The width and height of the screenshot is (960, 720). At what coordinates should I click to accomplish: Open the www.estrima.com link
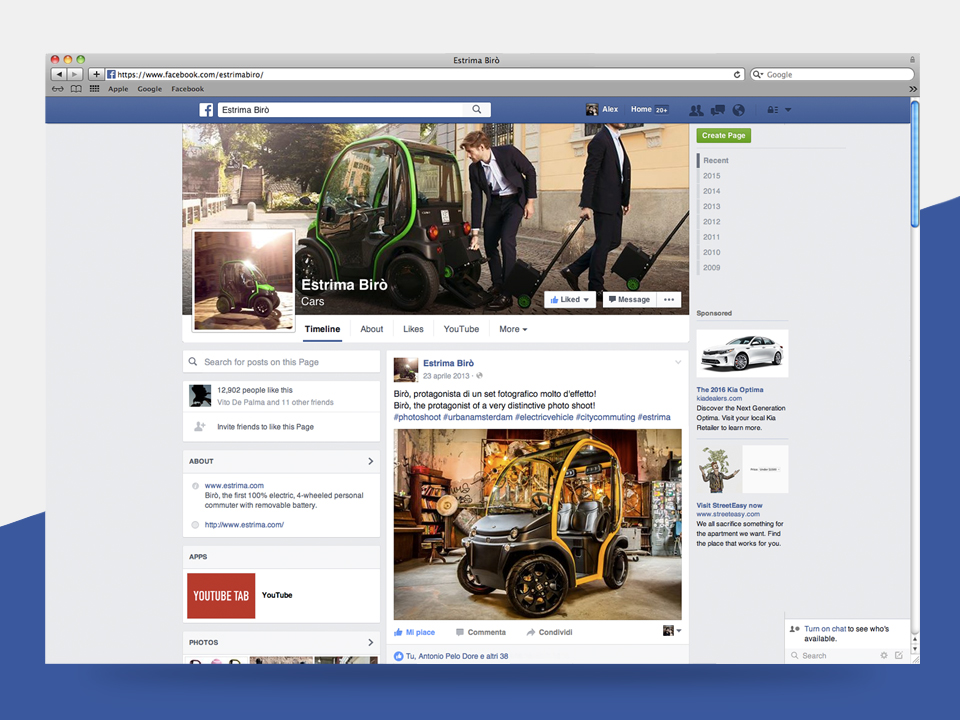(x=234, y=486)
